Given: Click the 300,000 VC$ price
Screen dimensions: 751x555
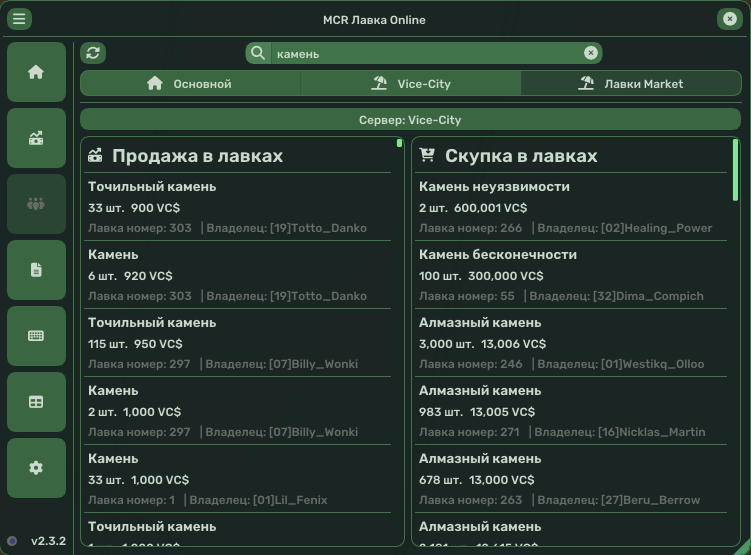Looking at the screenshot, I should pyautogui.click(x=506, y=276).
